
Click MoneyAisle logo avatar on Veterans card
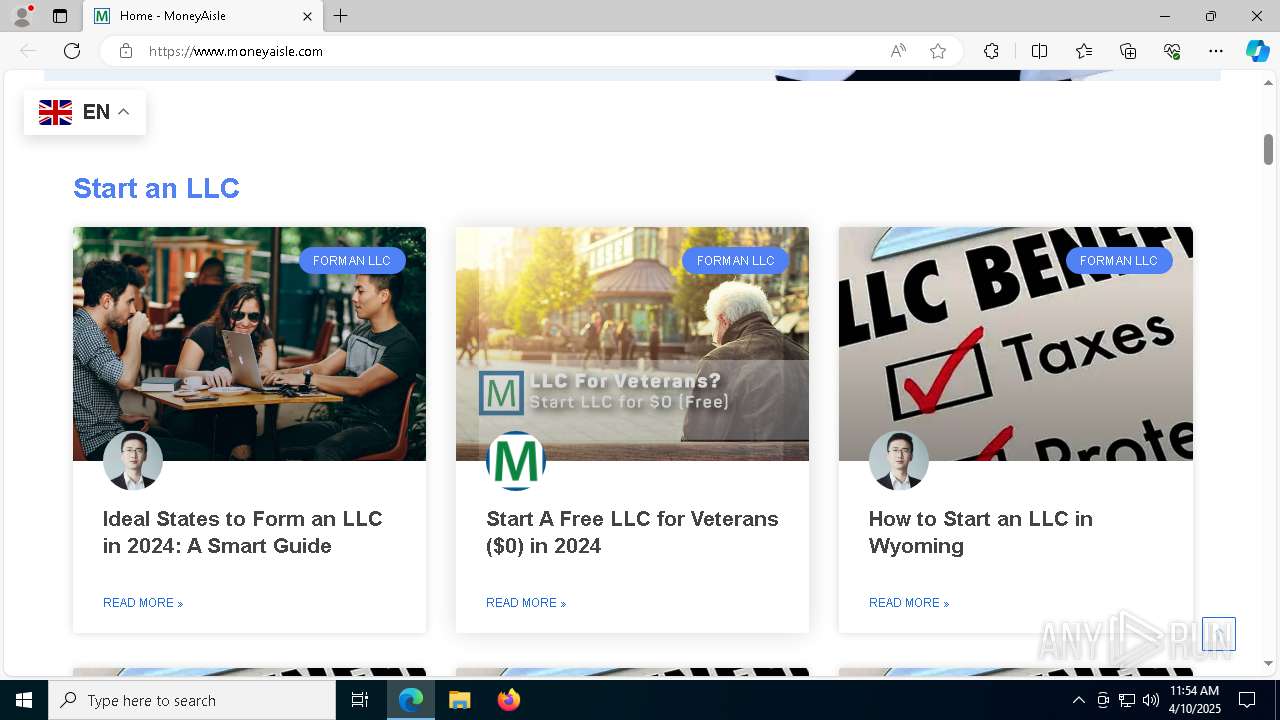pos(516,461)
